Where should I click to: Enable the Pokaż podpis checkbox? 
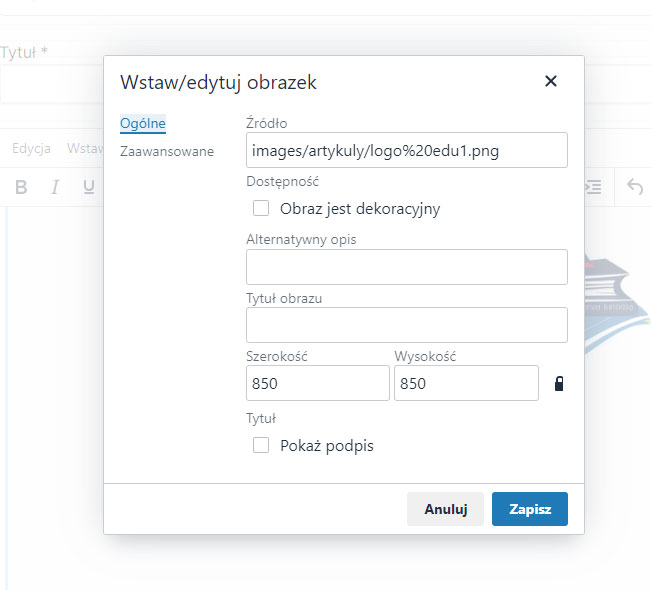[261, 445]
